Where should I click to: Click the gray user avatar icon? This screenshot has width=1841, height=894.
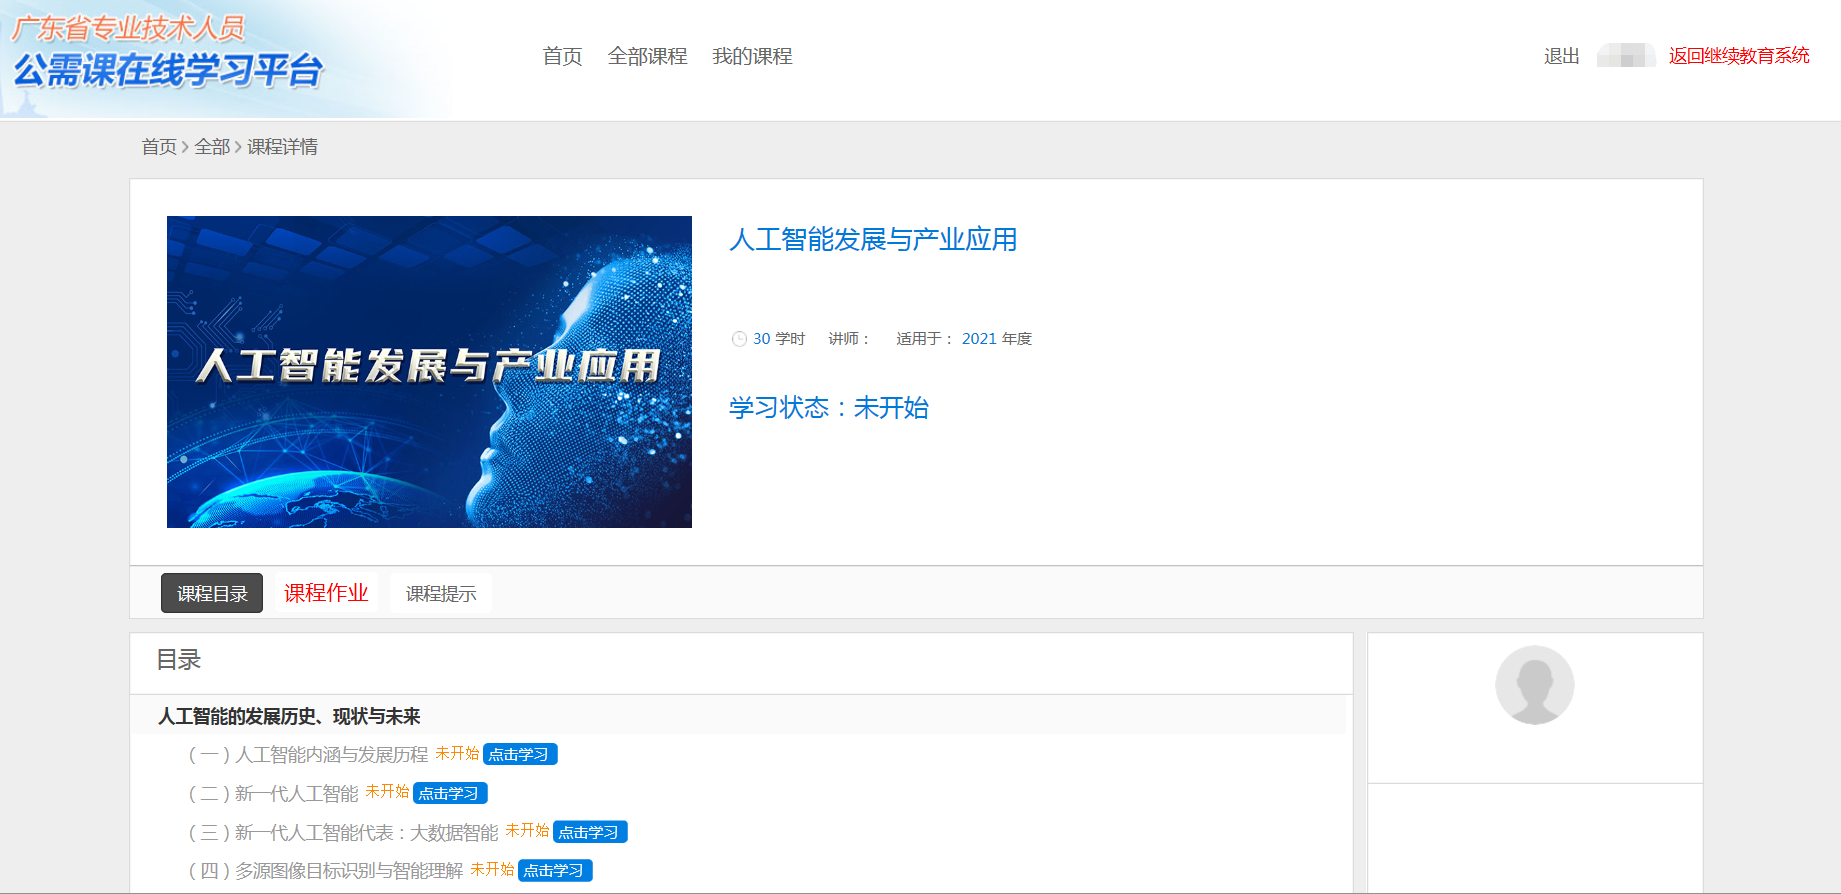[1535, 685]
